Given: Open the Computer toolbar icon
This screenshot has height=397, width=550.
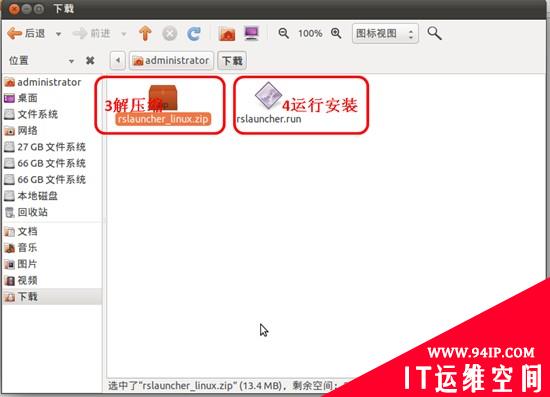Looking at the screenshot, I should (x=251, y=34).
